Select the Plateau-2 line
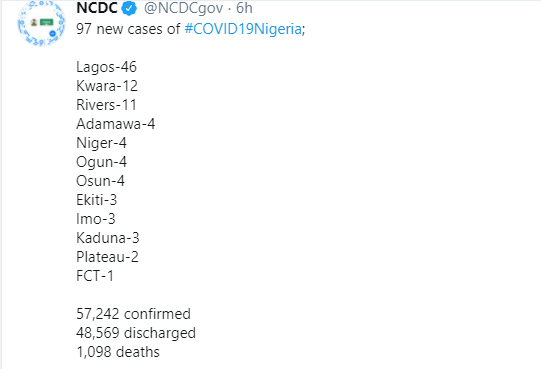541x369 pixels. click(x=107, y=257)
